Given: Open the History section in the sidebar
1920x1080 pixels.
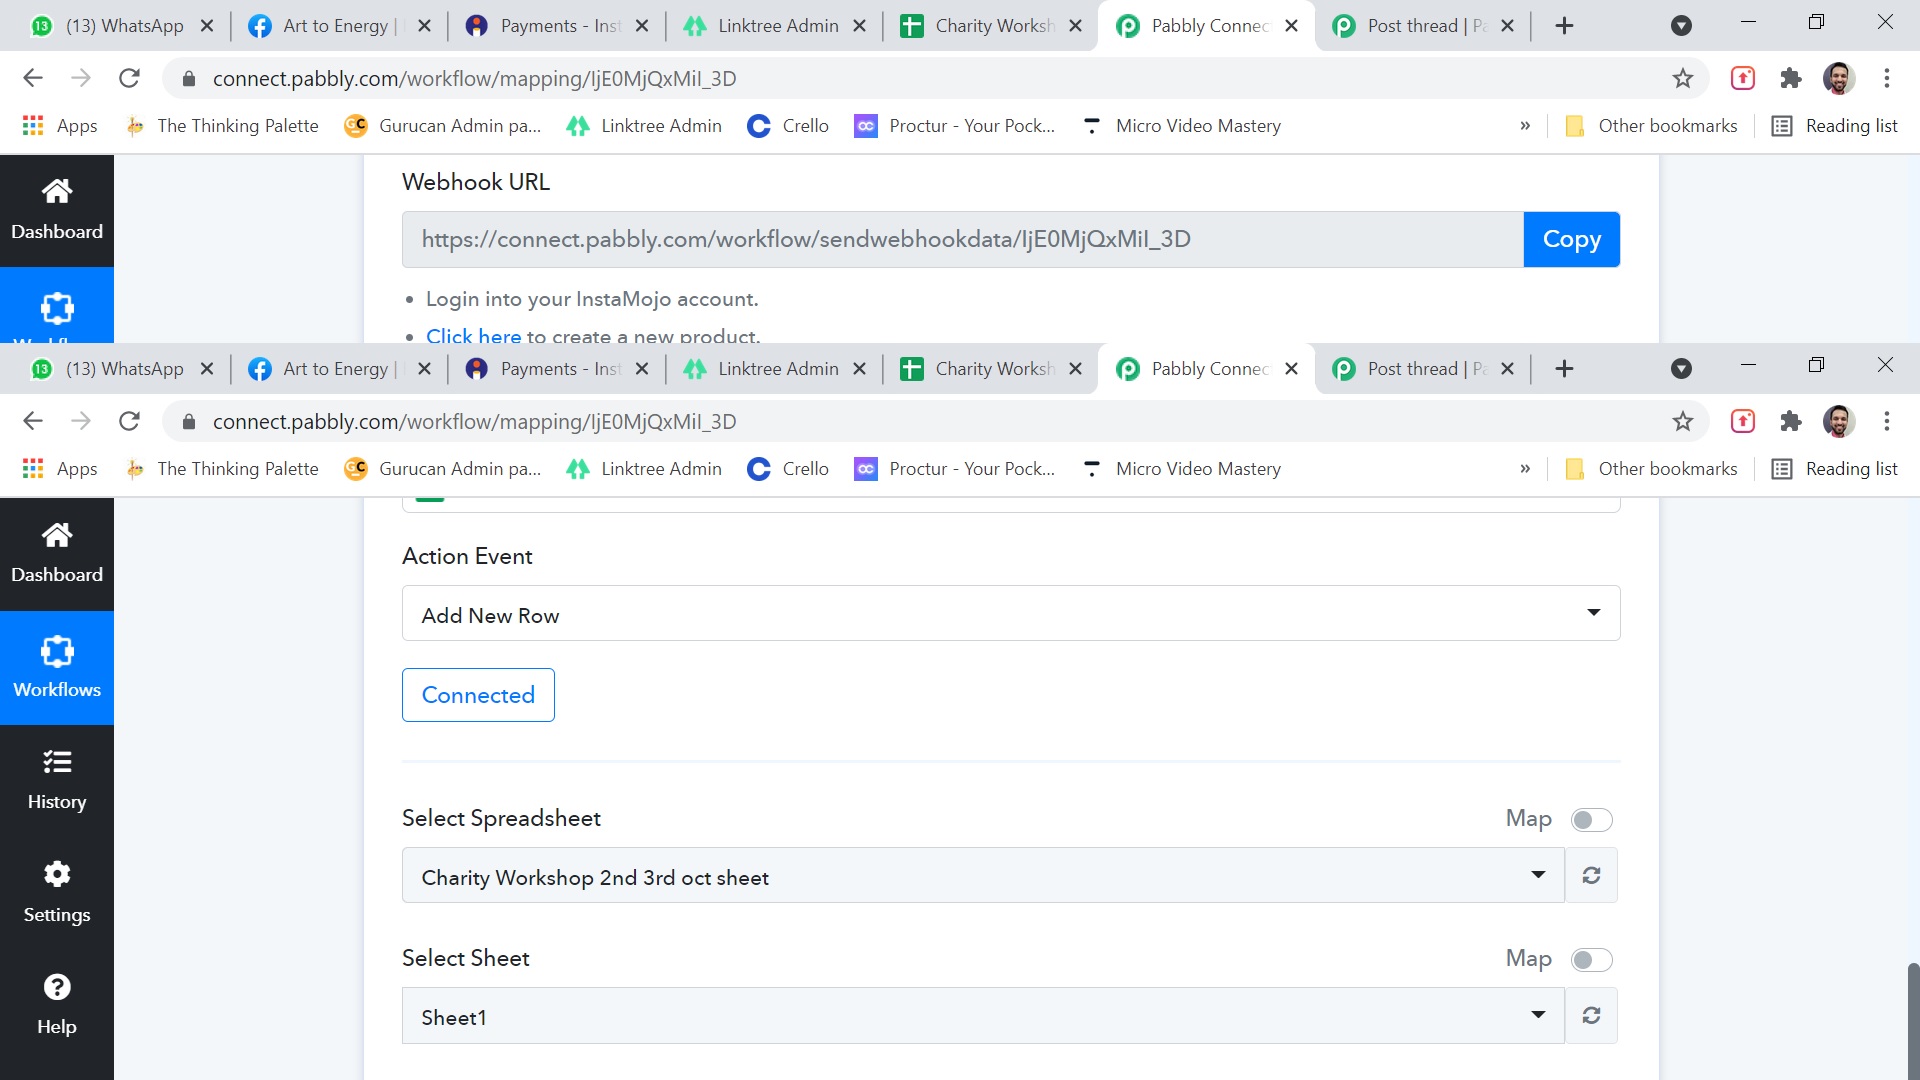Looking at the screenshot, I should point(57,780).
